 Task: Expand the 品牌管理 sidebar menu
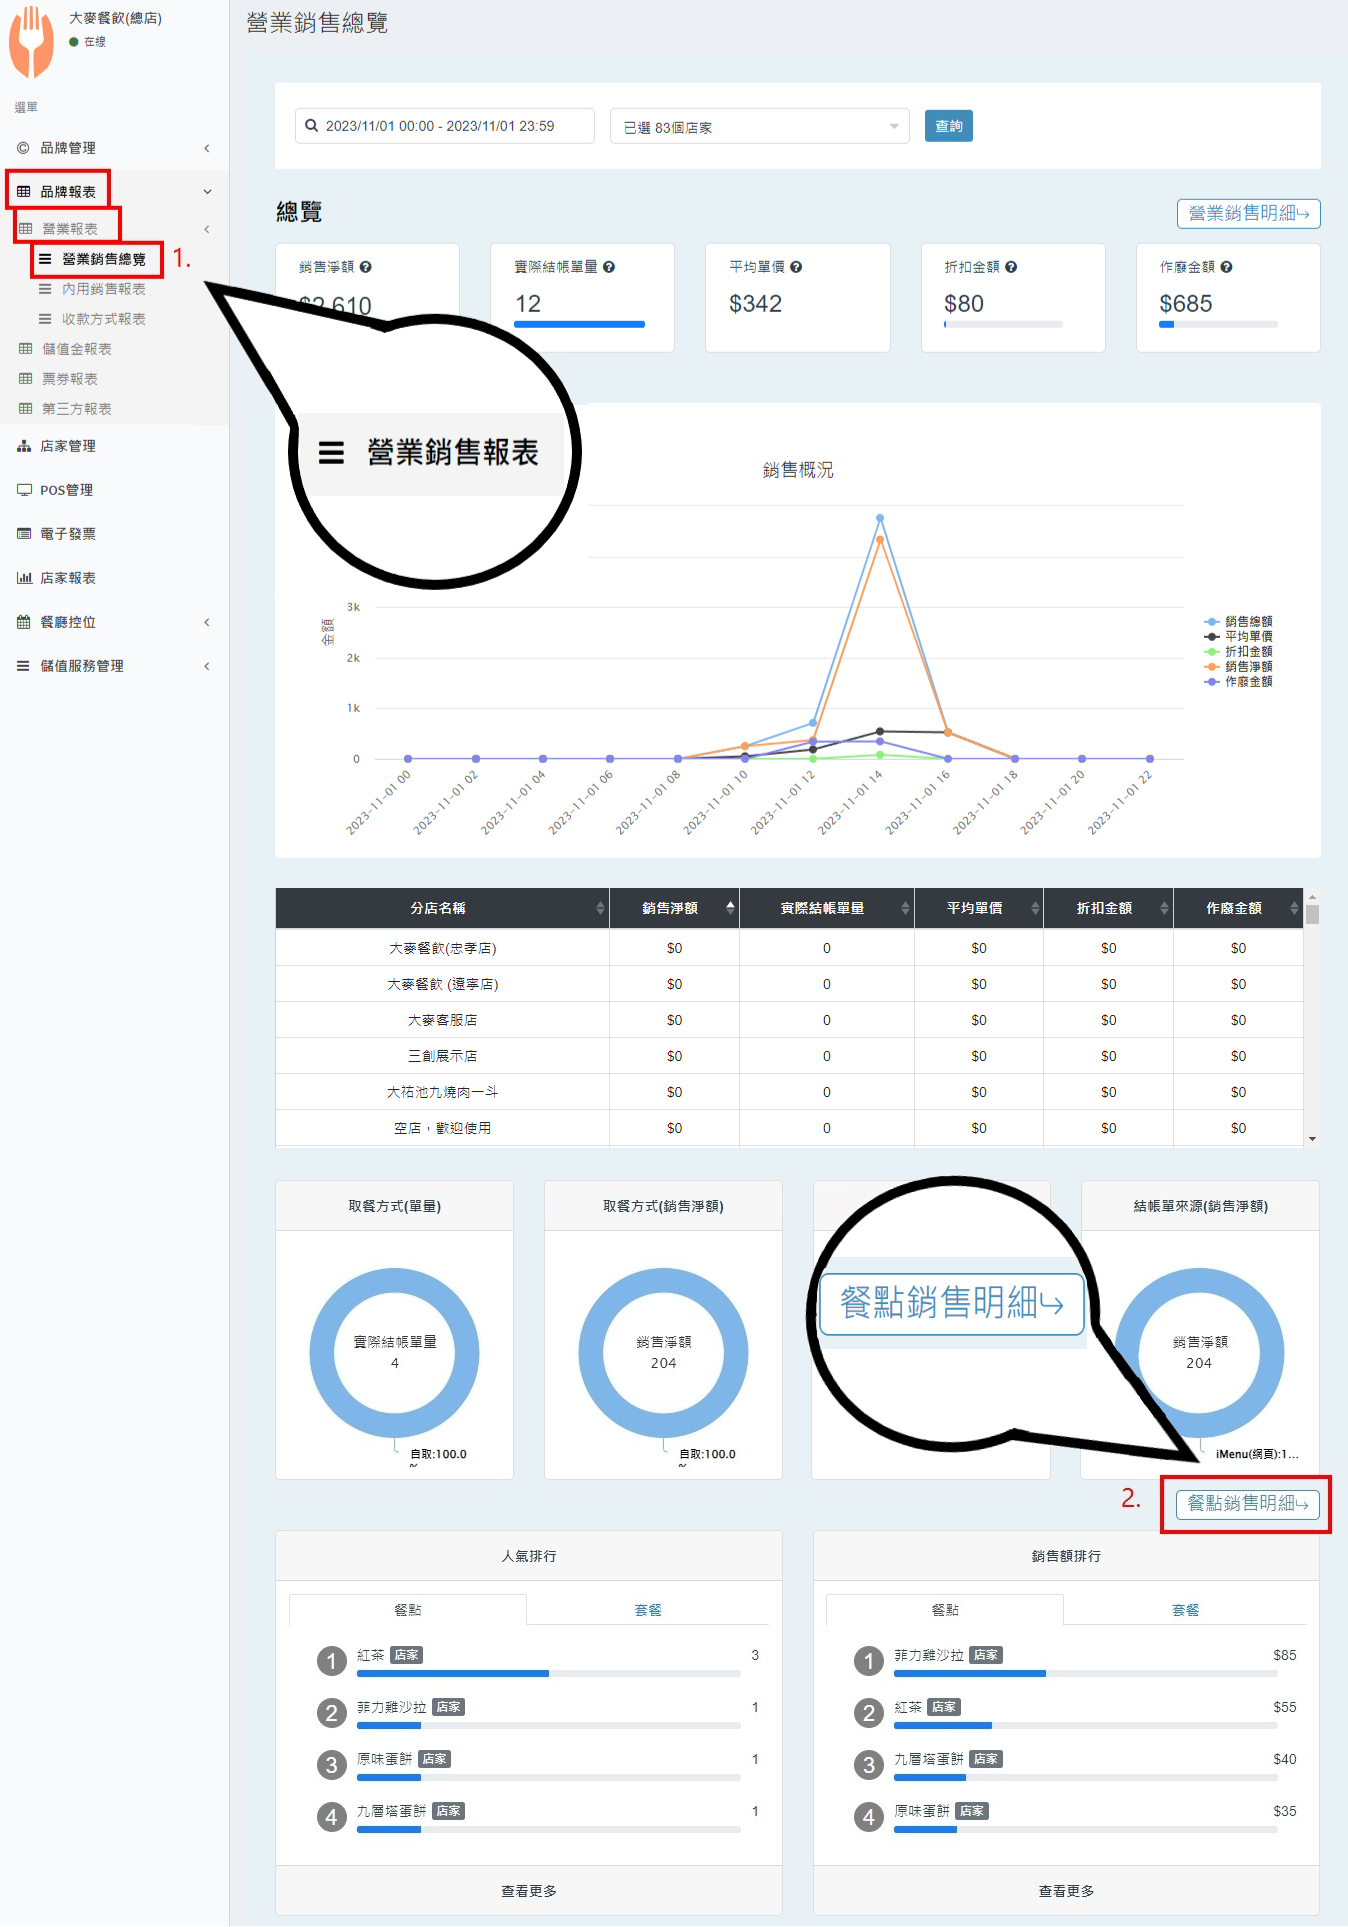point(112,148)
